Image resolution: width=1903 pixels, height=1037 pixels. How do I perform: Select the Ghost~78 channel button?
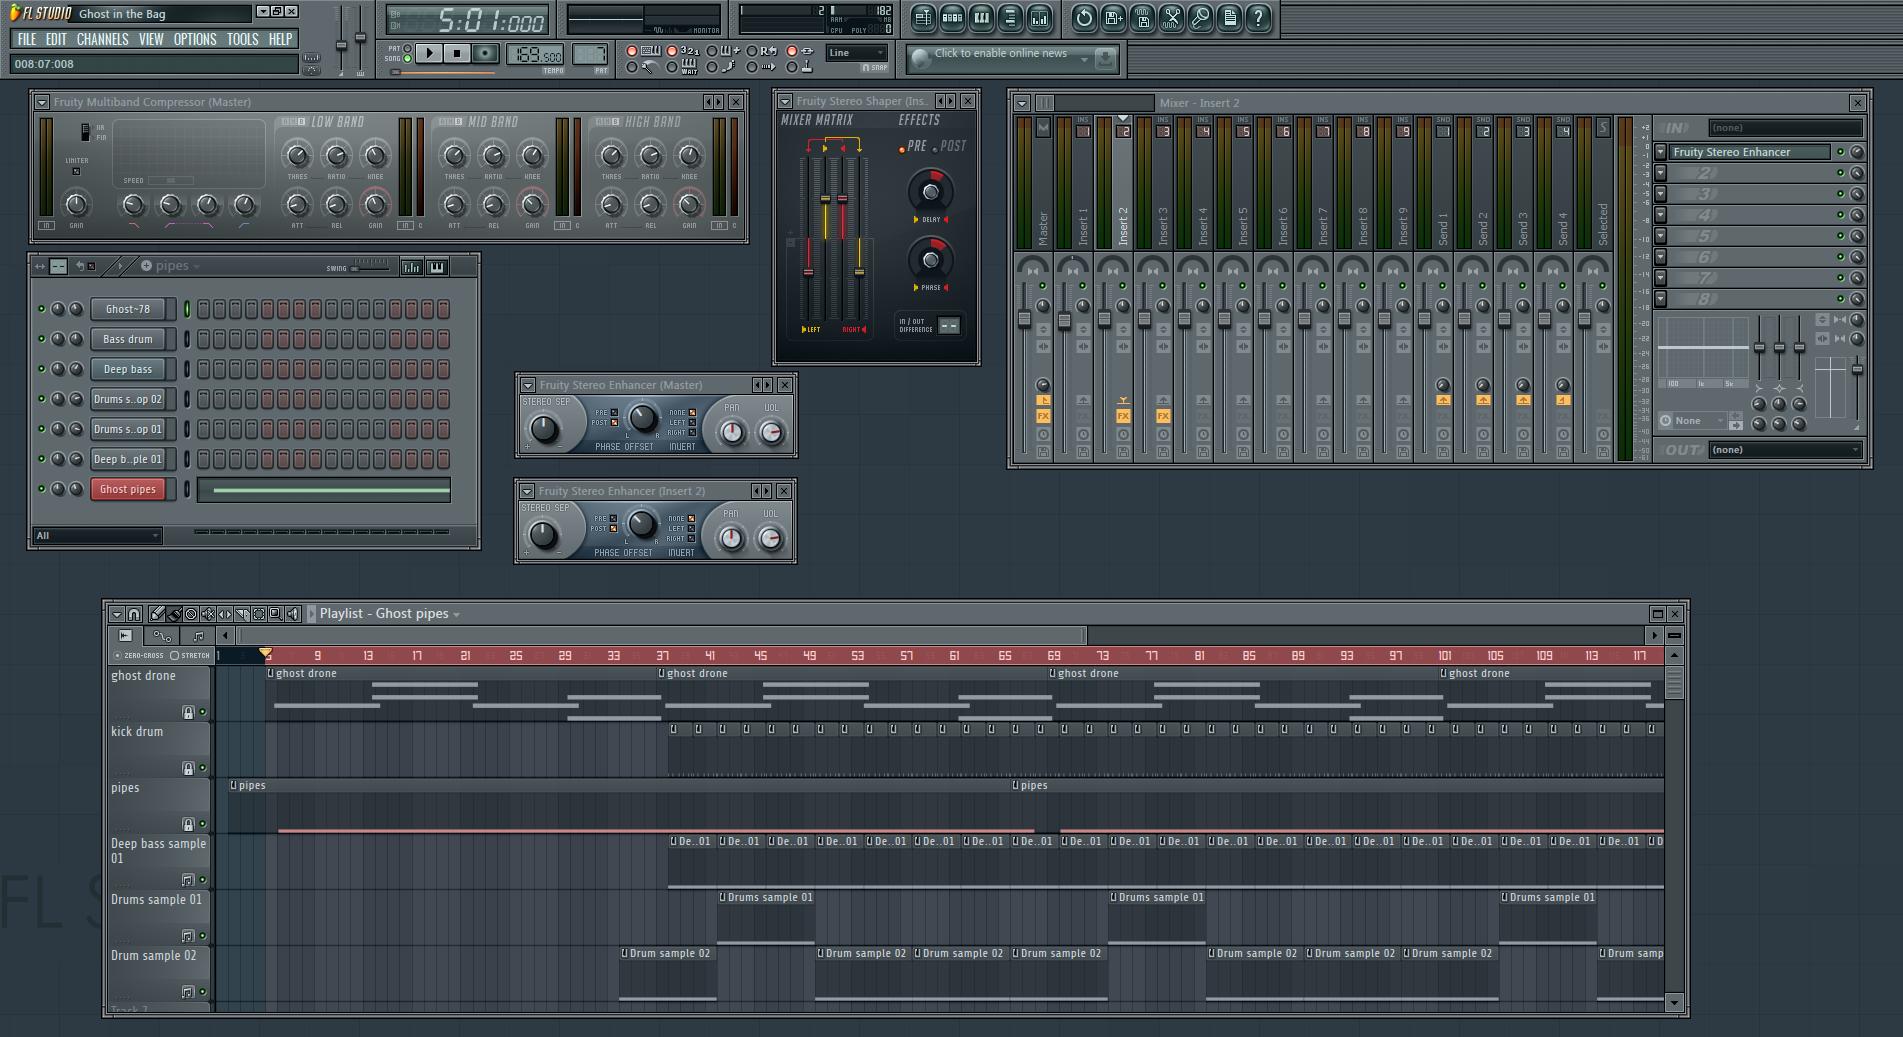[x=128, y=309]
